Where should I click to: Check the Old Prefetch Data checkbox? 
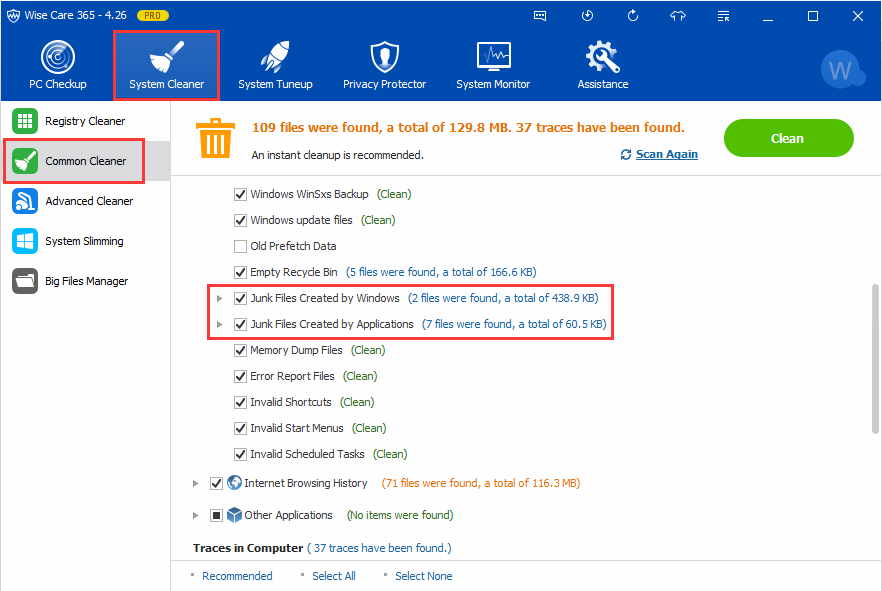(240, 246)
